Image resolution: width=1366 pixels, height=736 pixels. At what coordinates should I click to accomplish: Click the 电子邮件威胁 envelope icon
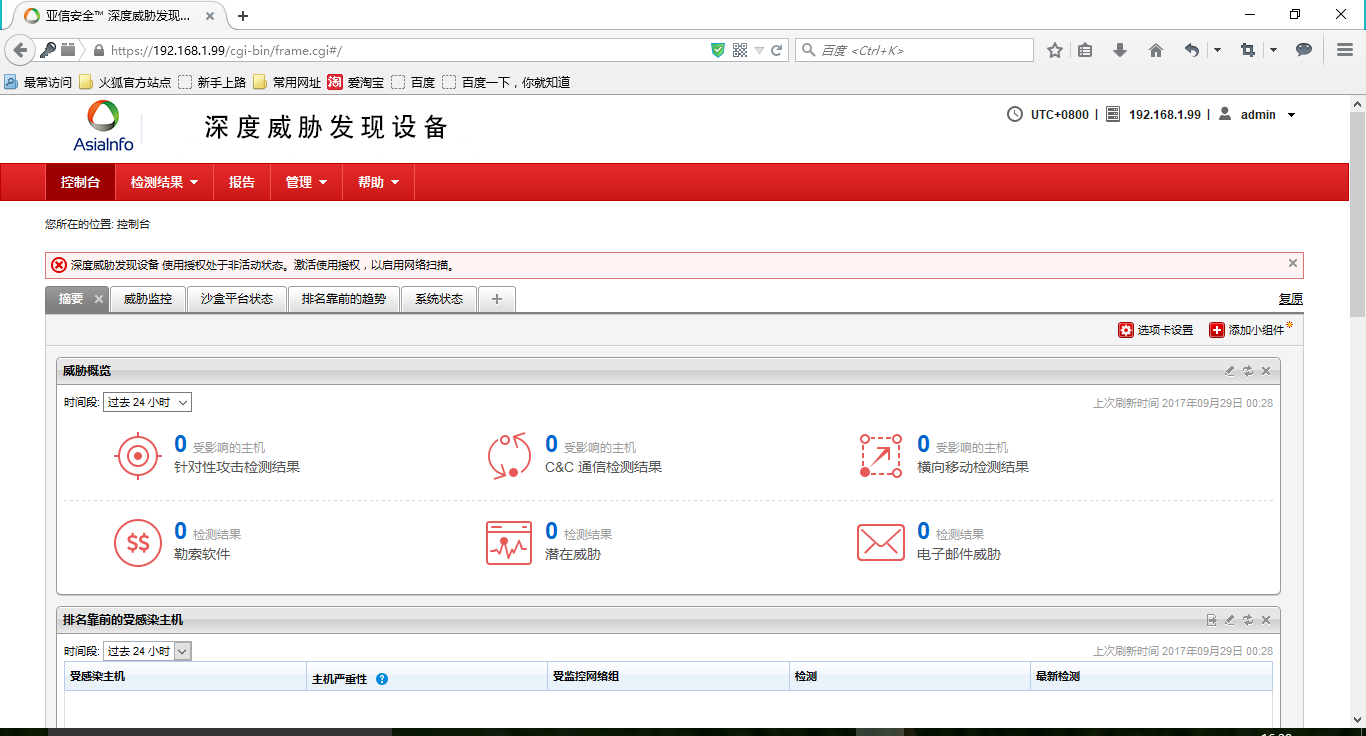click(880, 543)
